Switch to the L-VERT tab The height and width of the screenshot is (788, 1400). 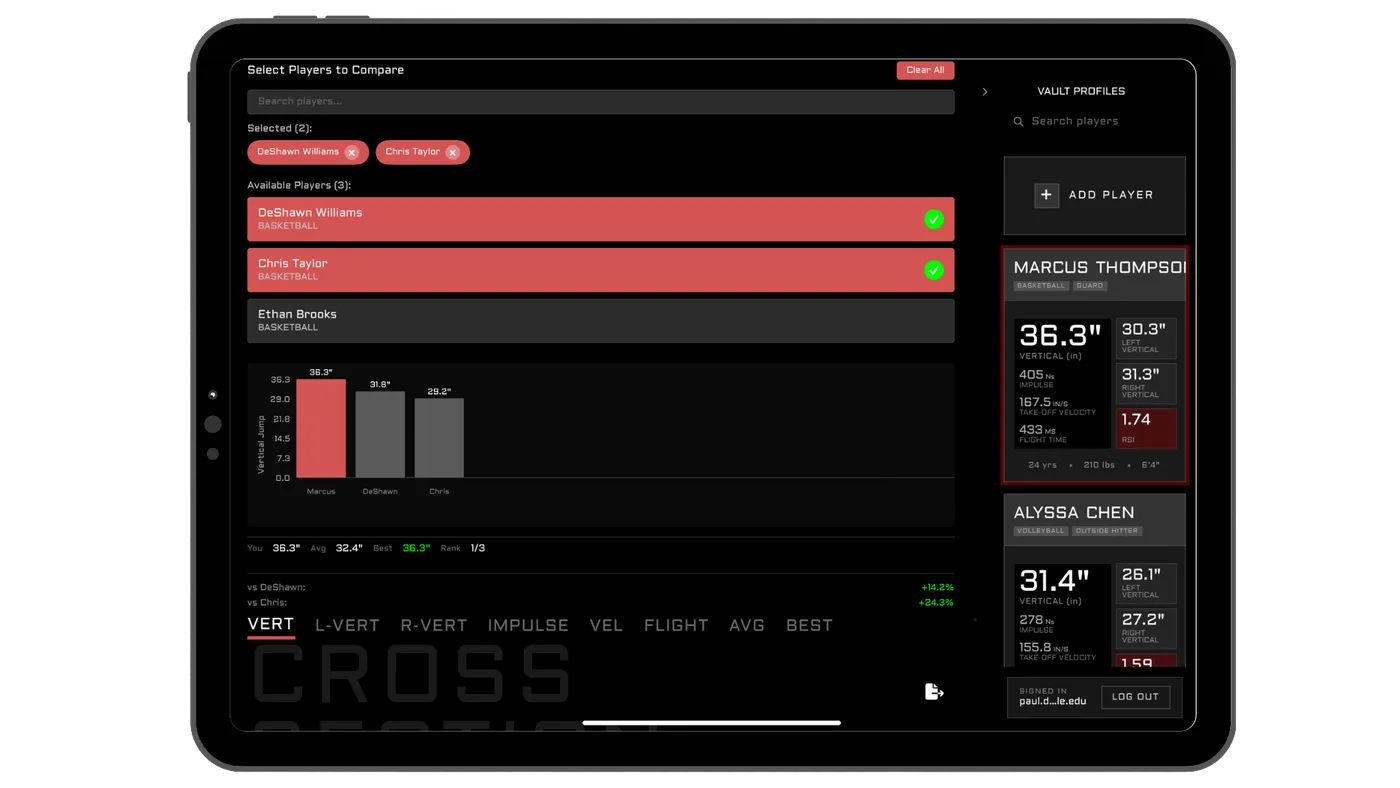pyautogui.click(x=347, y=625)
